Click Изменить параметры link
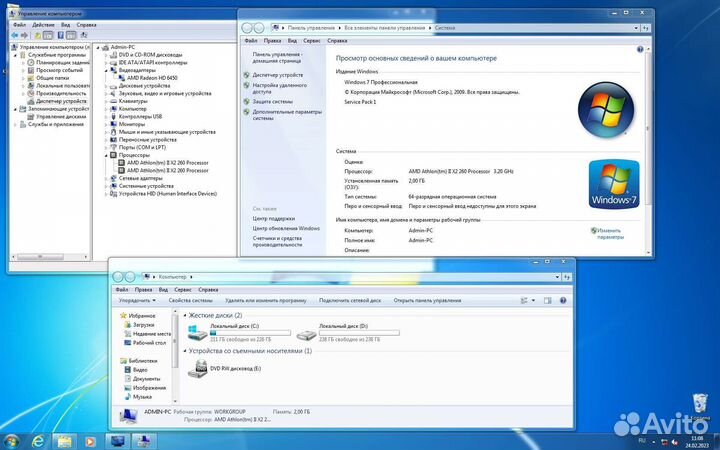This screenshot has height=450, width=720. (610, 234)
